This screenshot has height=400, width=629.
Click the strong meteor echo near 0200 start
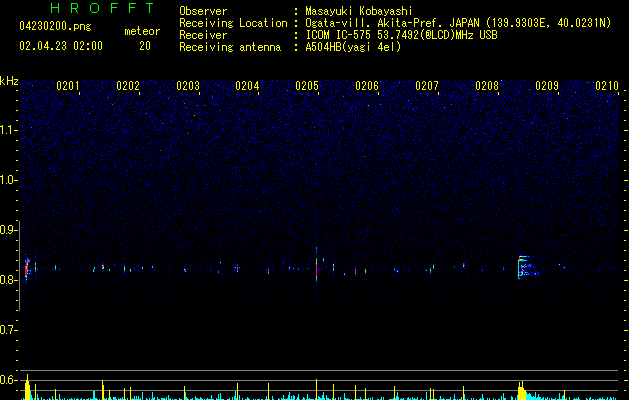[27, 269]
